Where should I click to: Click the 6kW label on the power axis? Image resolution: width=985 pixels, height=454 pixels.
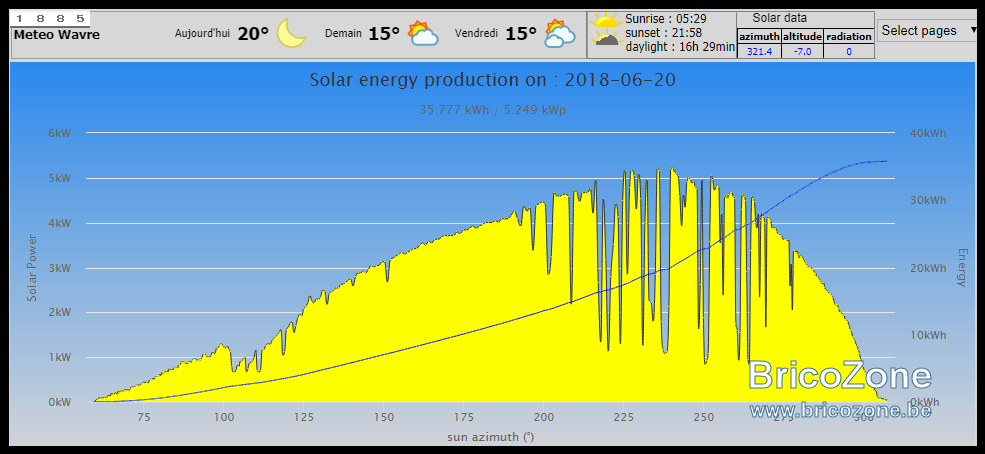(x=60, y=133)
